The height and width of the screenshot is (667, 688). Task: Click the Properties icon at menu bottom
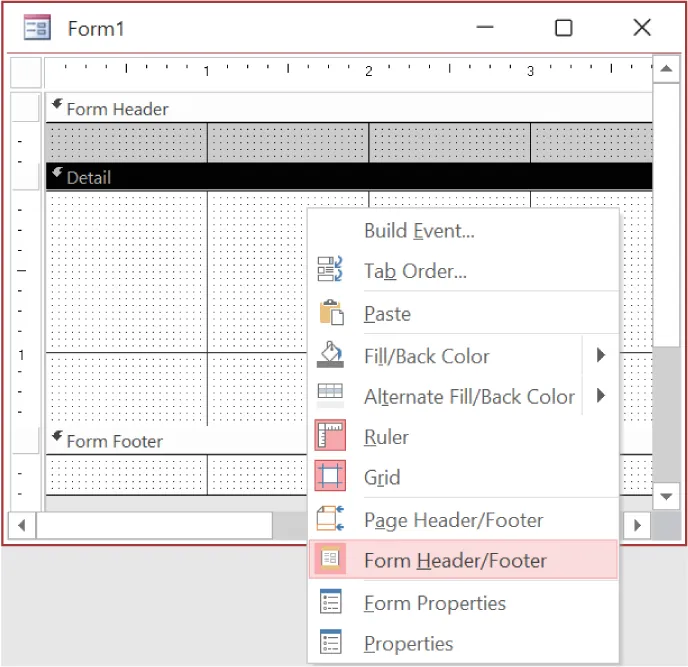coord(330,643)
